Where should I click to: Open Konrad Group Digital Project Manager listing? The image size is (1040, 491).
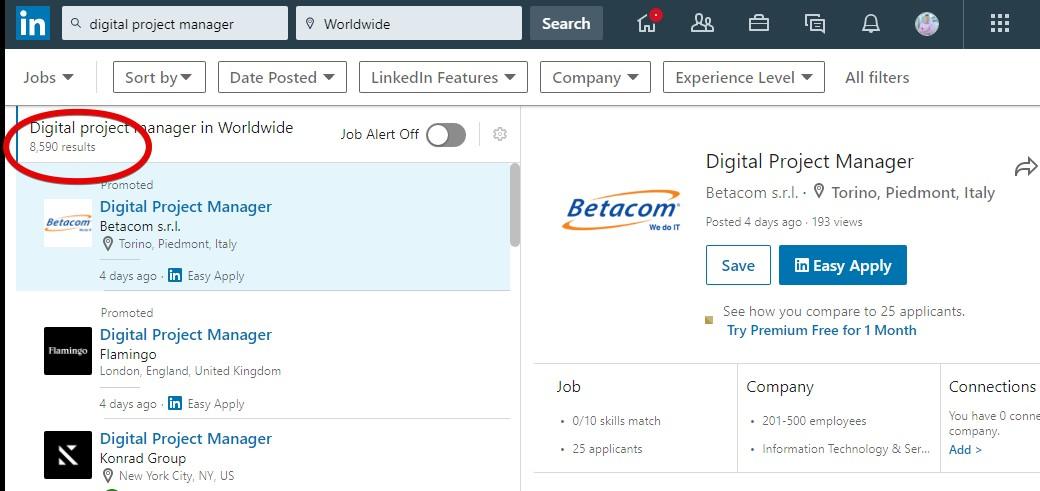(186, 439)
